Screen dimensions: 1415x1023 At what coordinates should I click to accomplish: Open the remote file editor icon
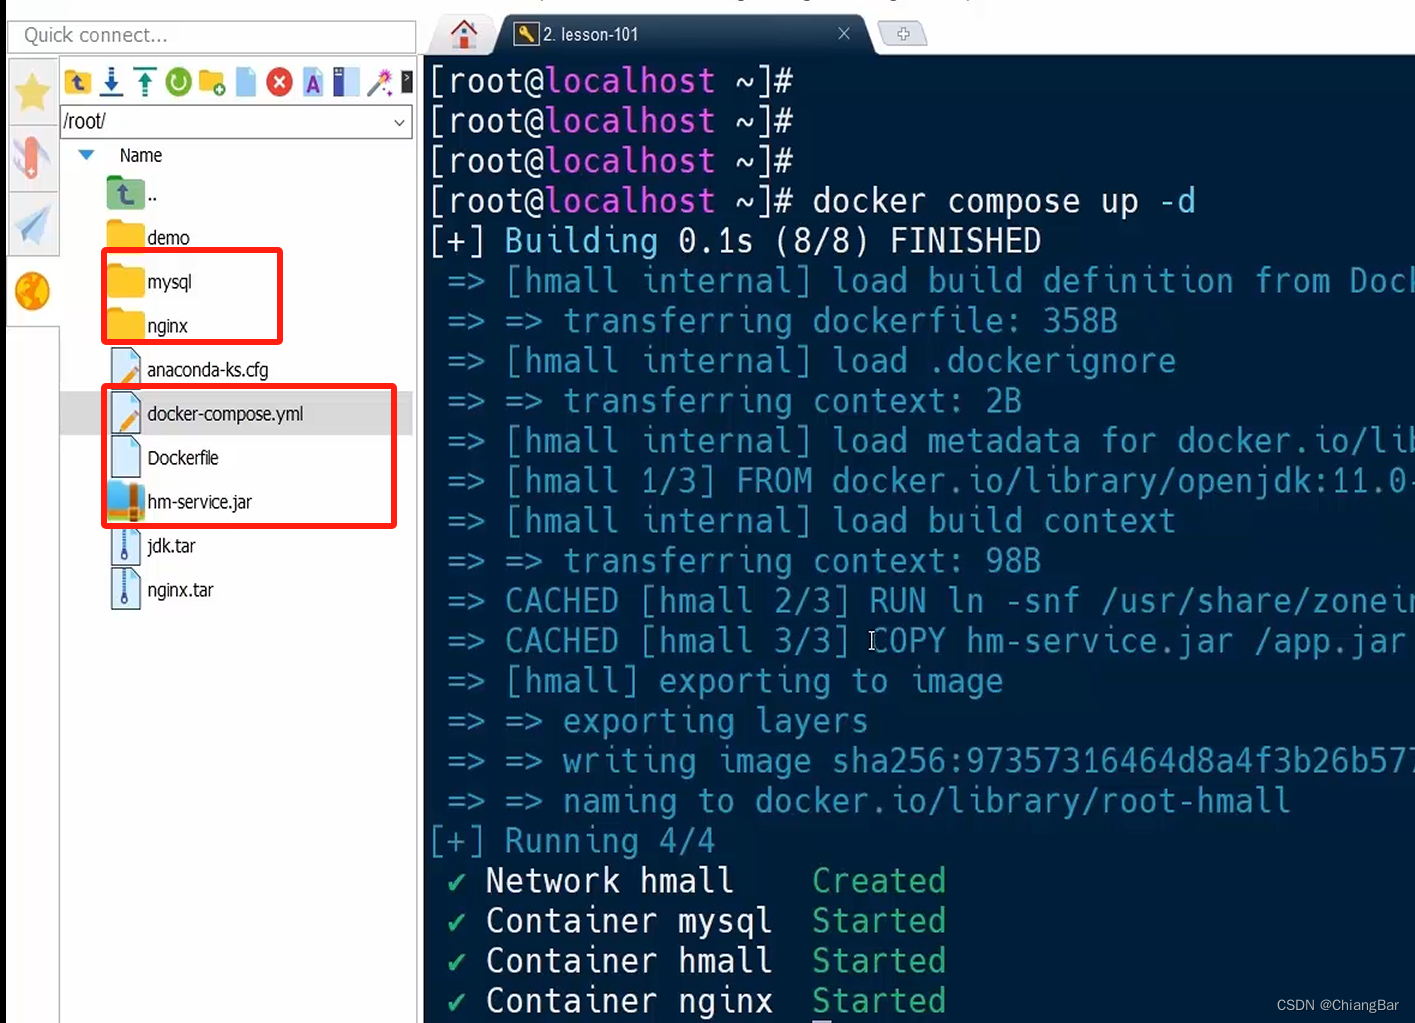tap(345, 83)
